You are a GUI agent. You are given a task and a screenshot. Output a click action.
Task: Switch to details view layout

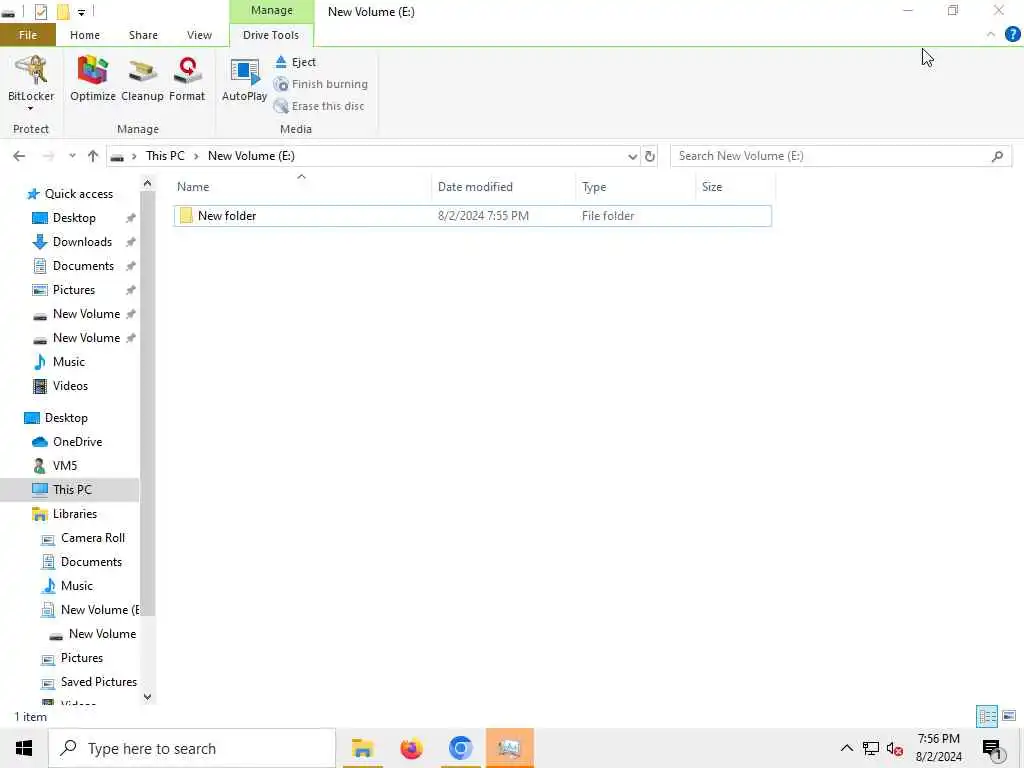coord(987,716)
